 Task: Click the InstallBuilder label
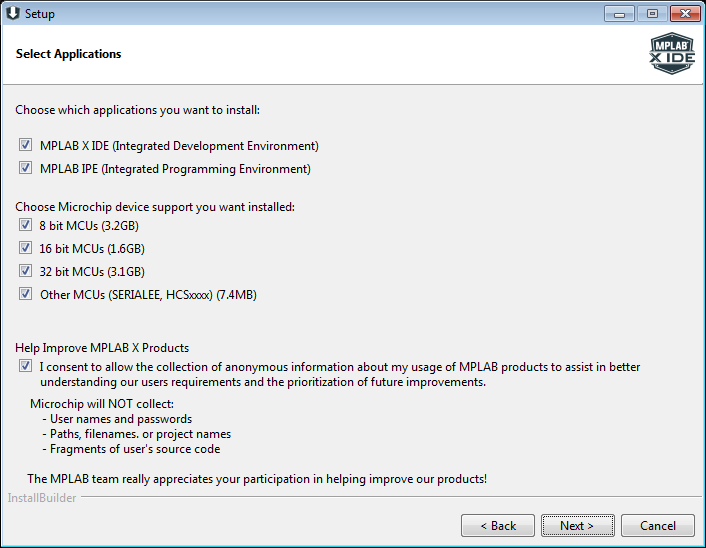coord(42,498)
